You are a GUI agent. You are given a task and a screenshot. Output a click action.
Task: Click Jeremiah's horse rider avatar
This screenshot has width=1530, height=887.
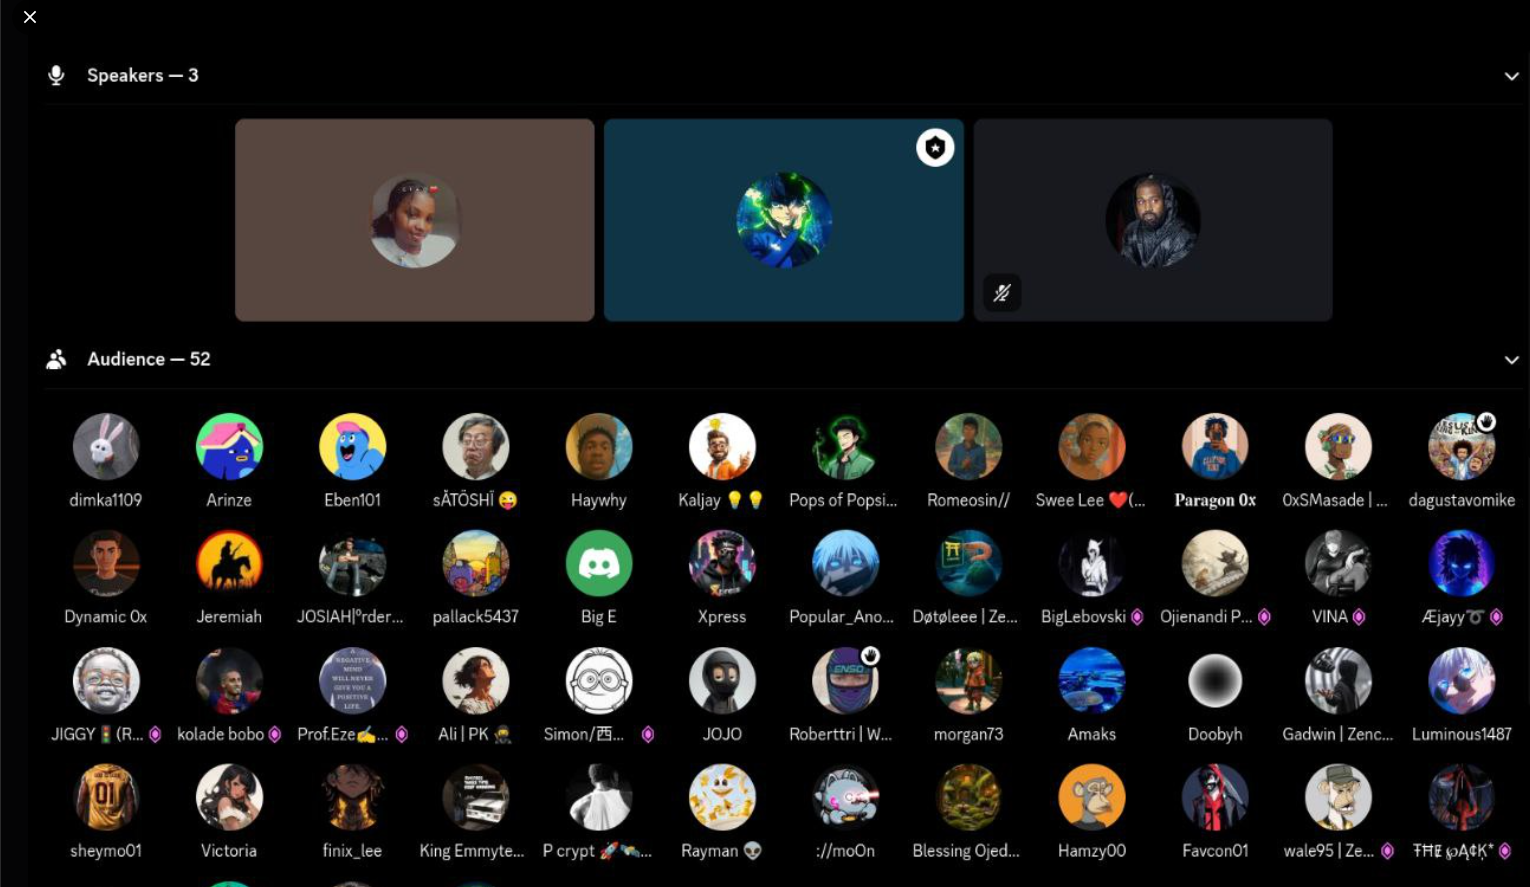[229, 564]
